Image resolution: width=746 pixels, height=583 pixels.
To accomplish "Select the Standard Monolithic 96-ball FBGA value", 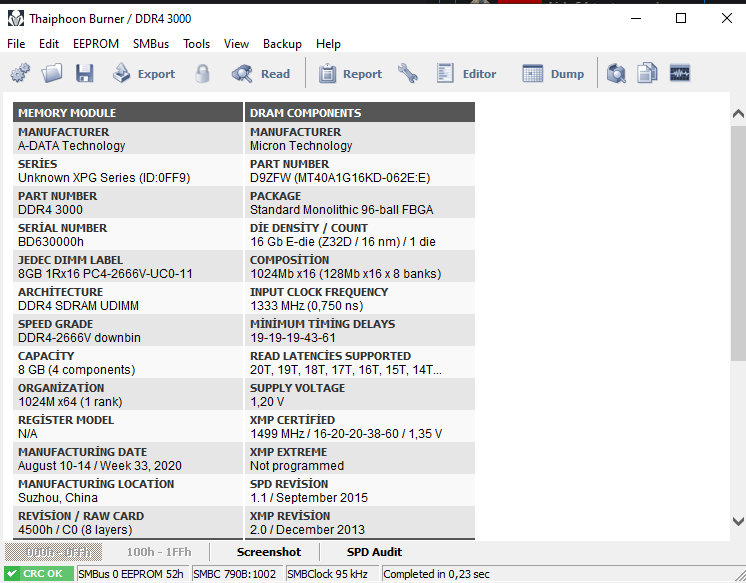I will point(342,210).
